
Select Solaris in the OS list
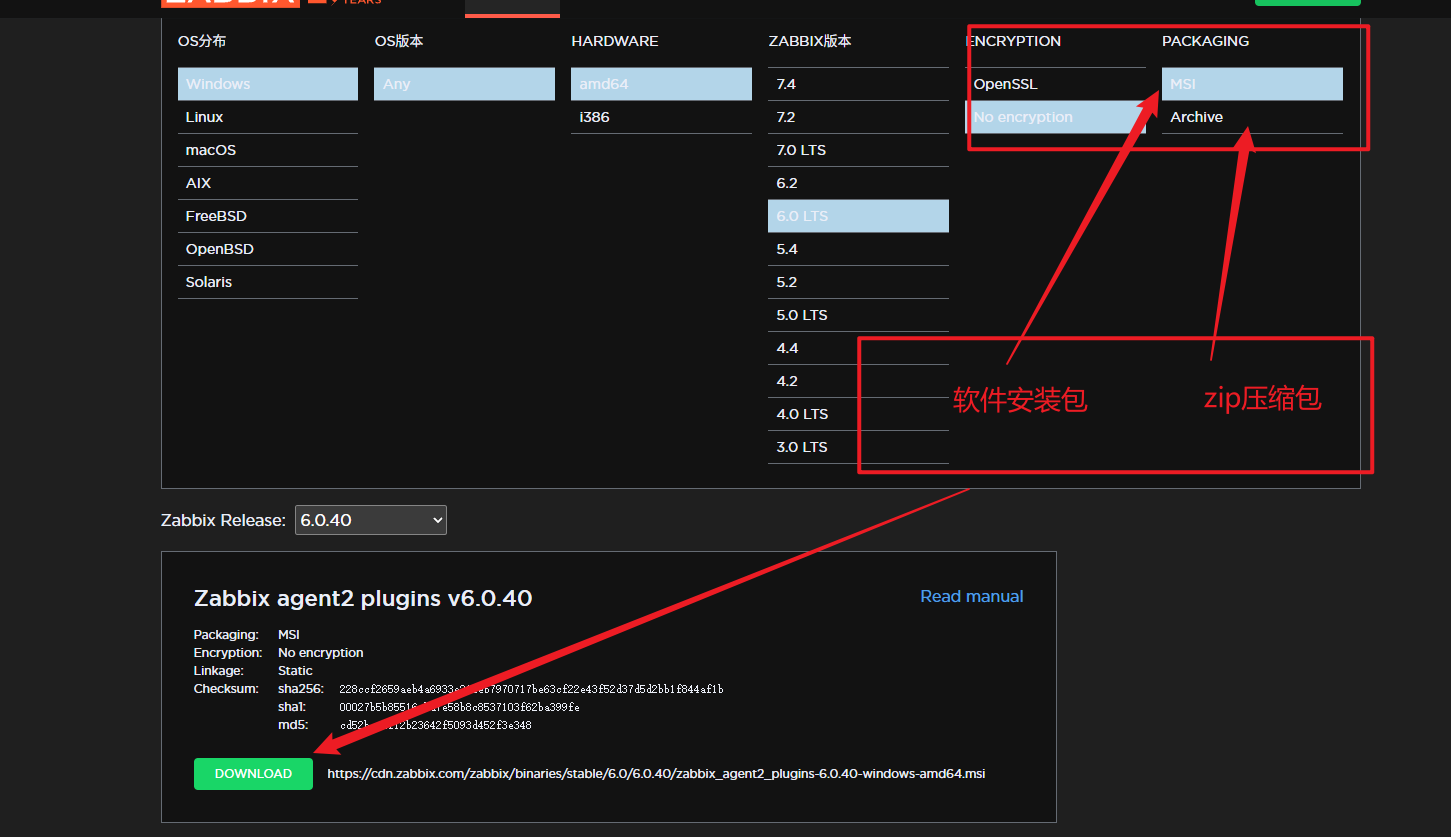coord(268,282)
